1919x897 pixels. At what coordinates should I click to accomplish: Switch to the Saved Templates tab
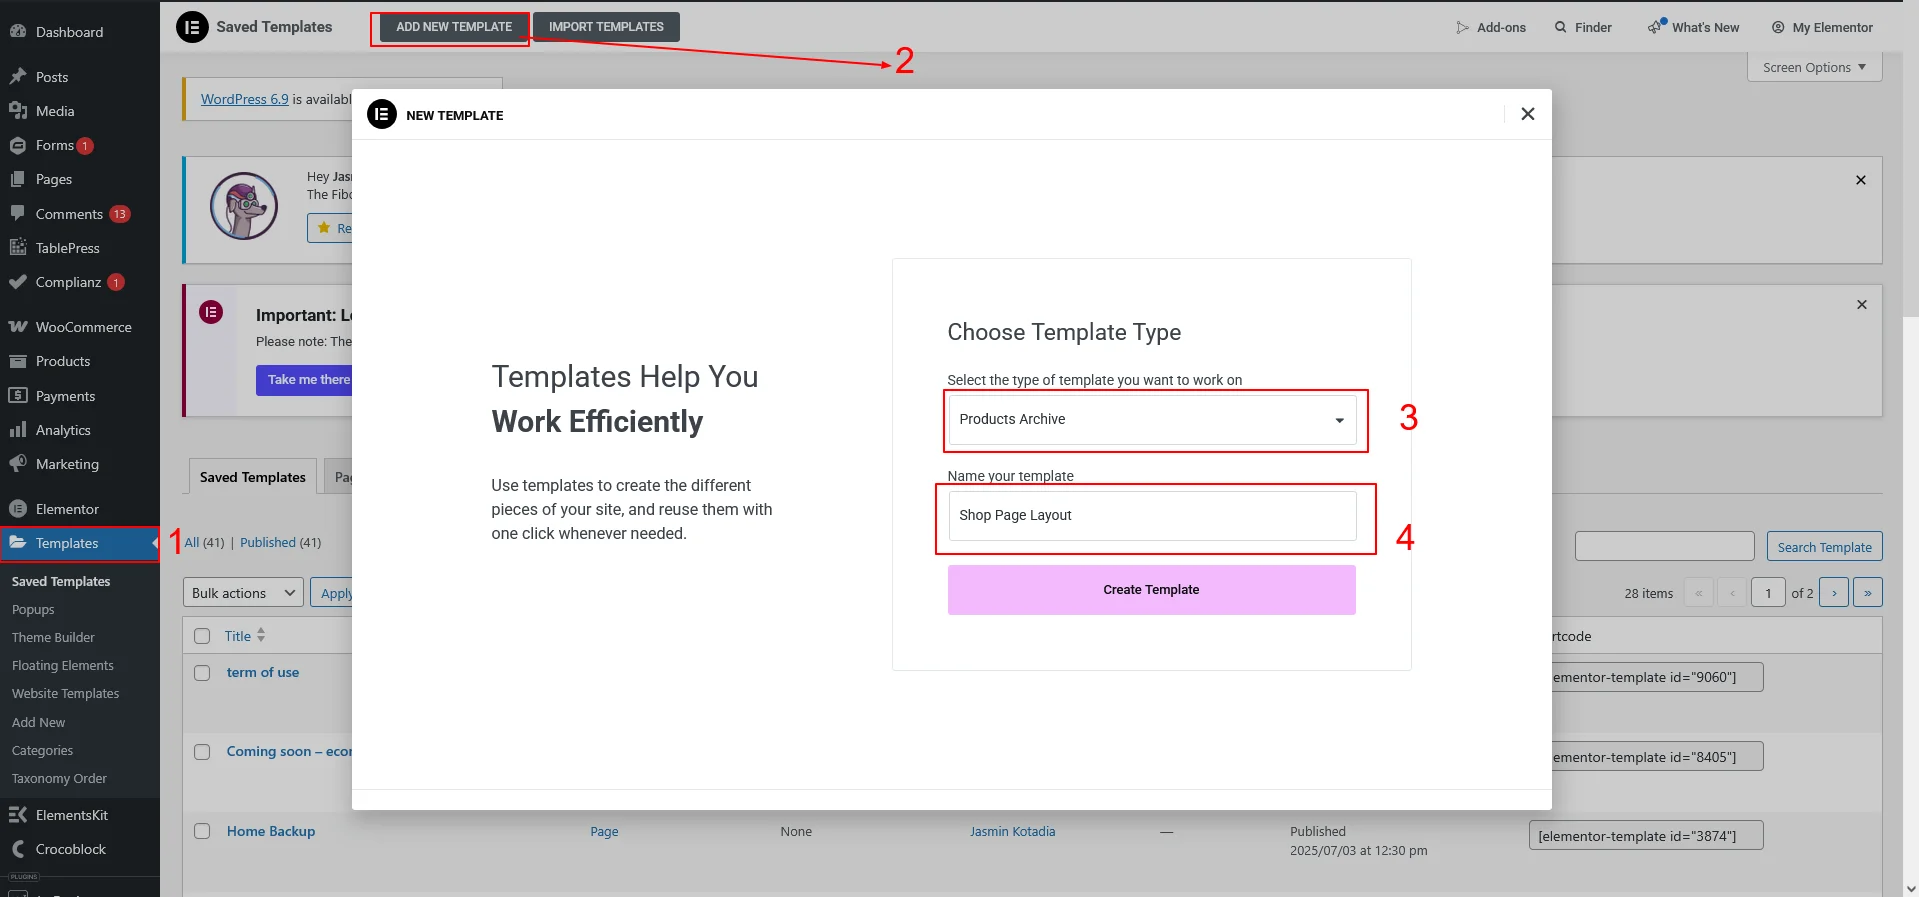(252, 477)
